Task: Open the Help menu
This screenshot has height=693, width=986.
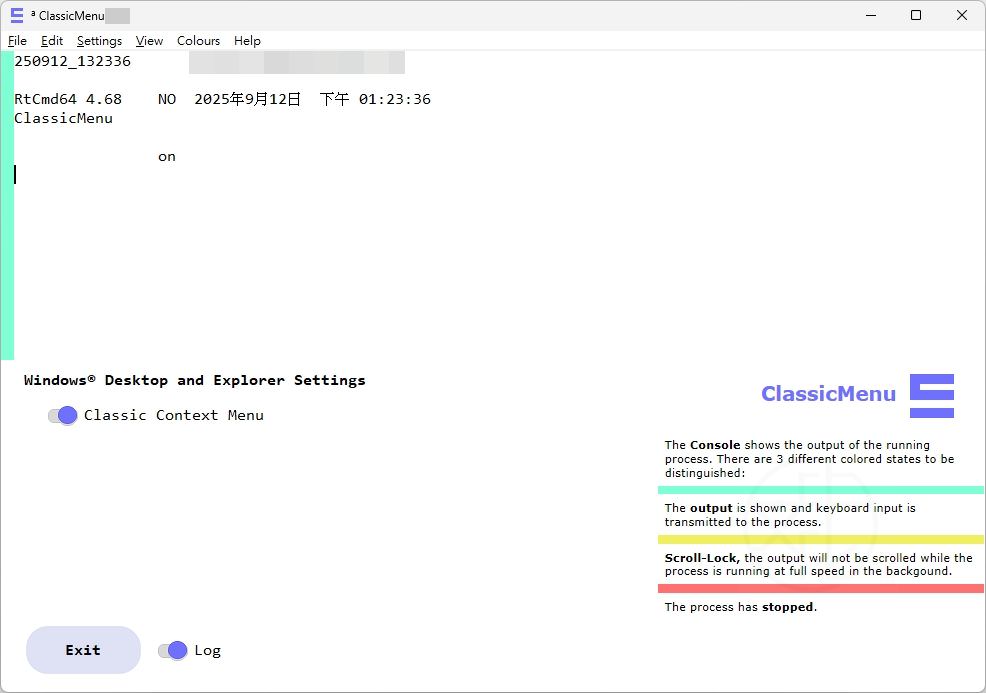Action: [247, 41]
